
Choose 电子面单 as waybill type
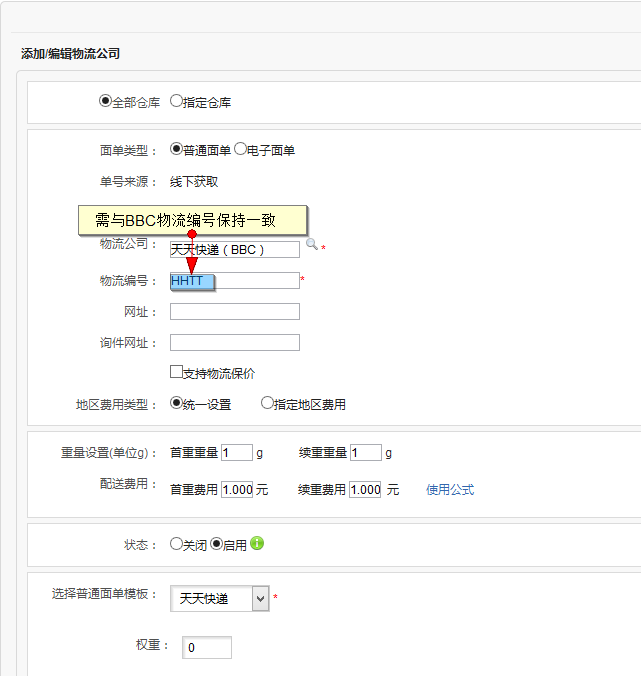click(240, 149)
